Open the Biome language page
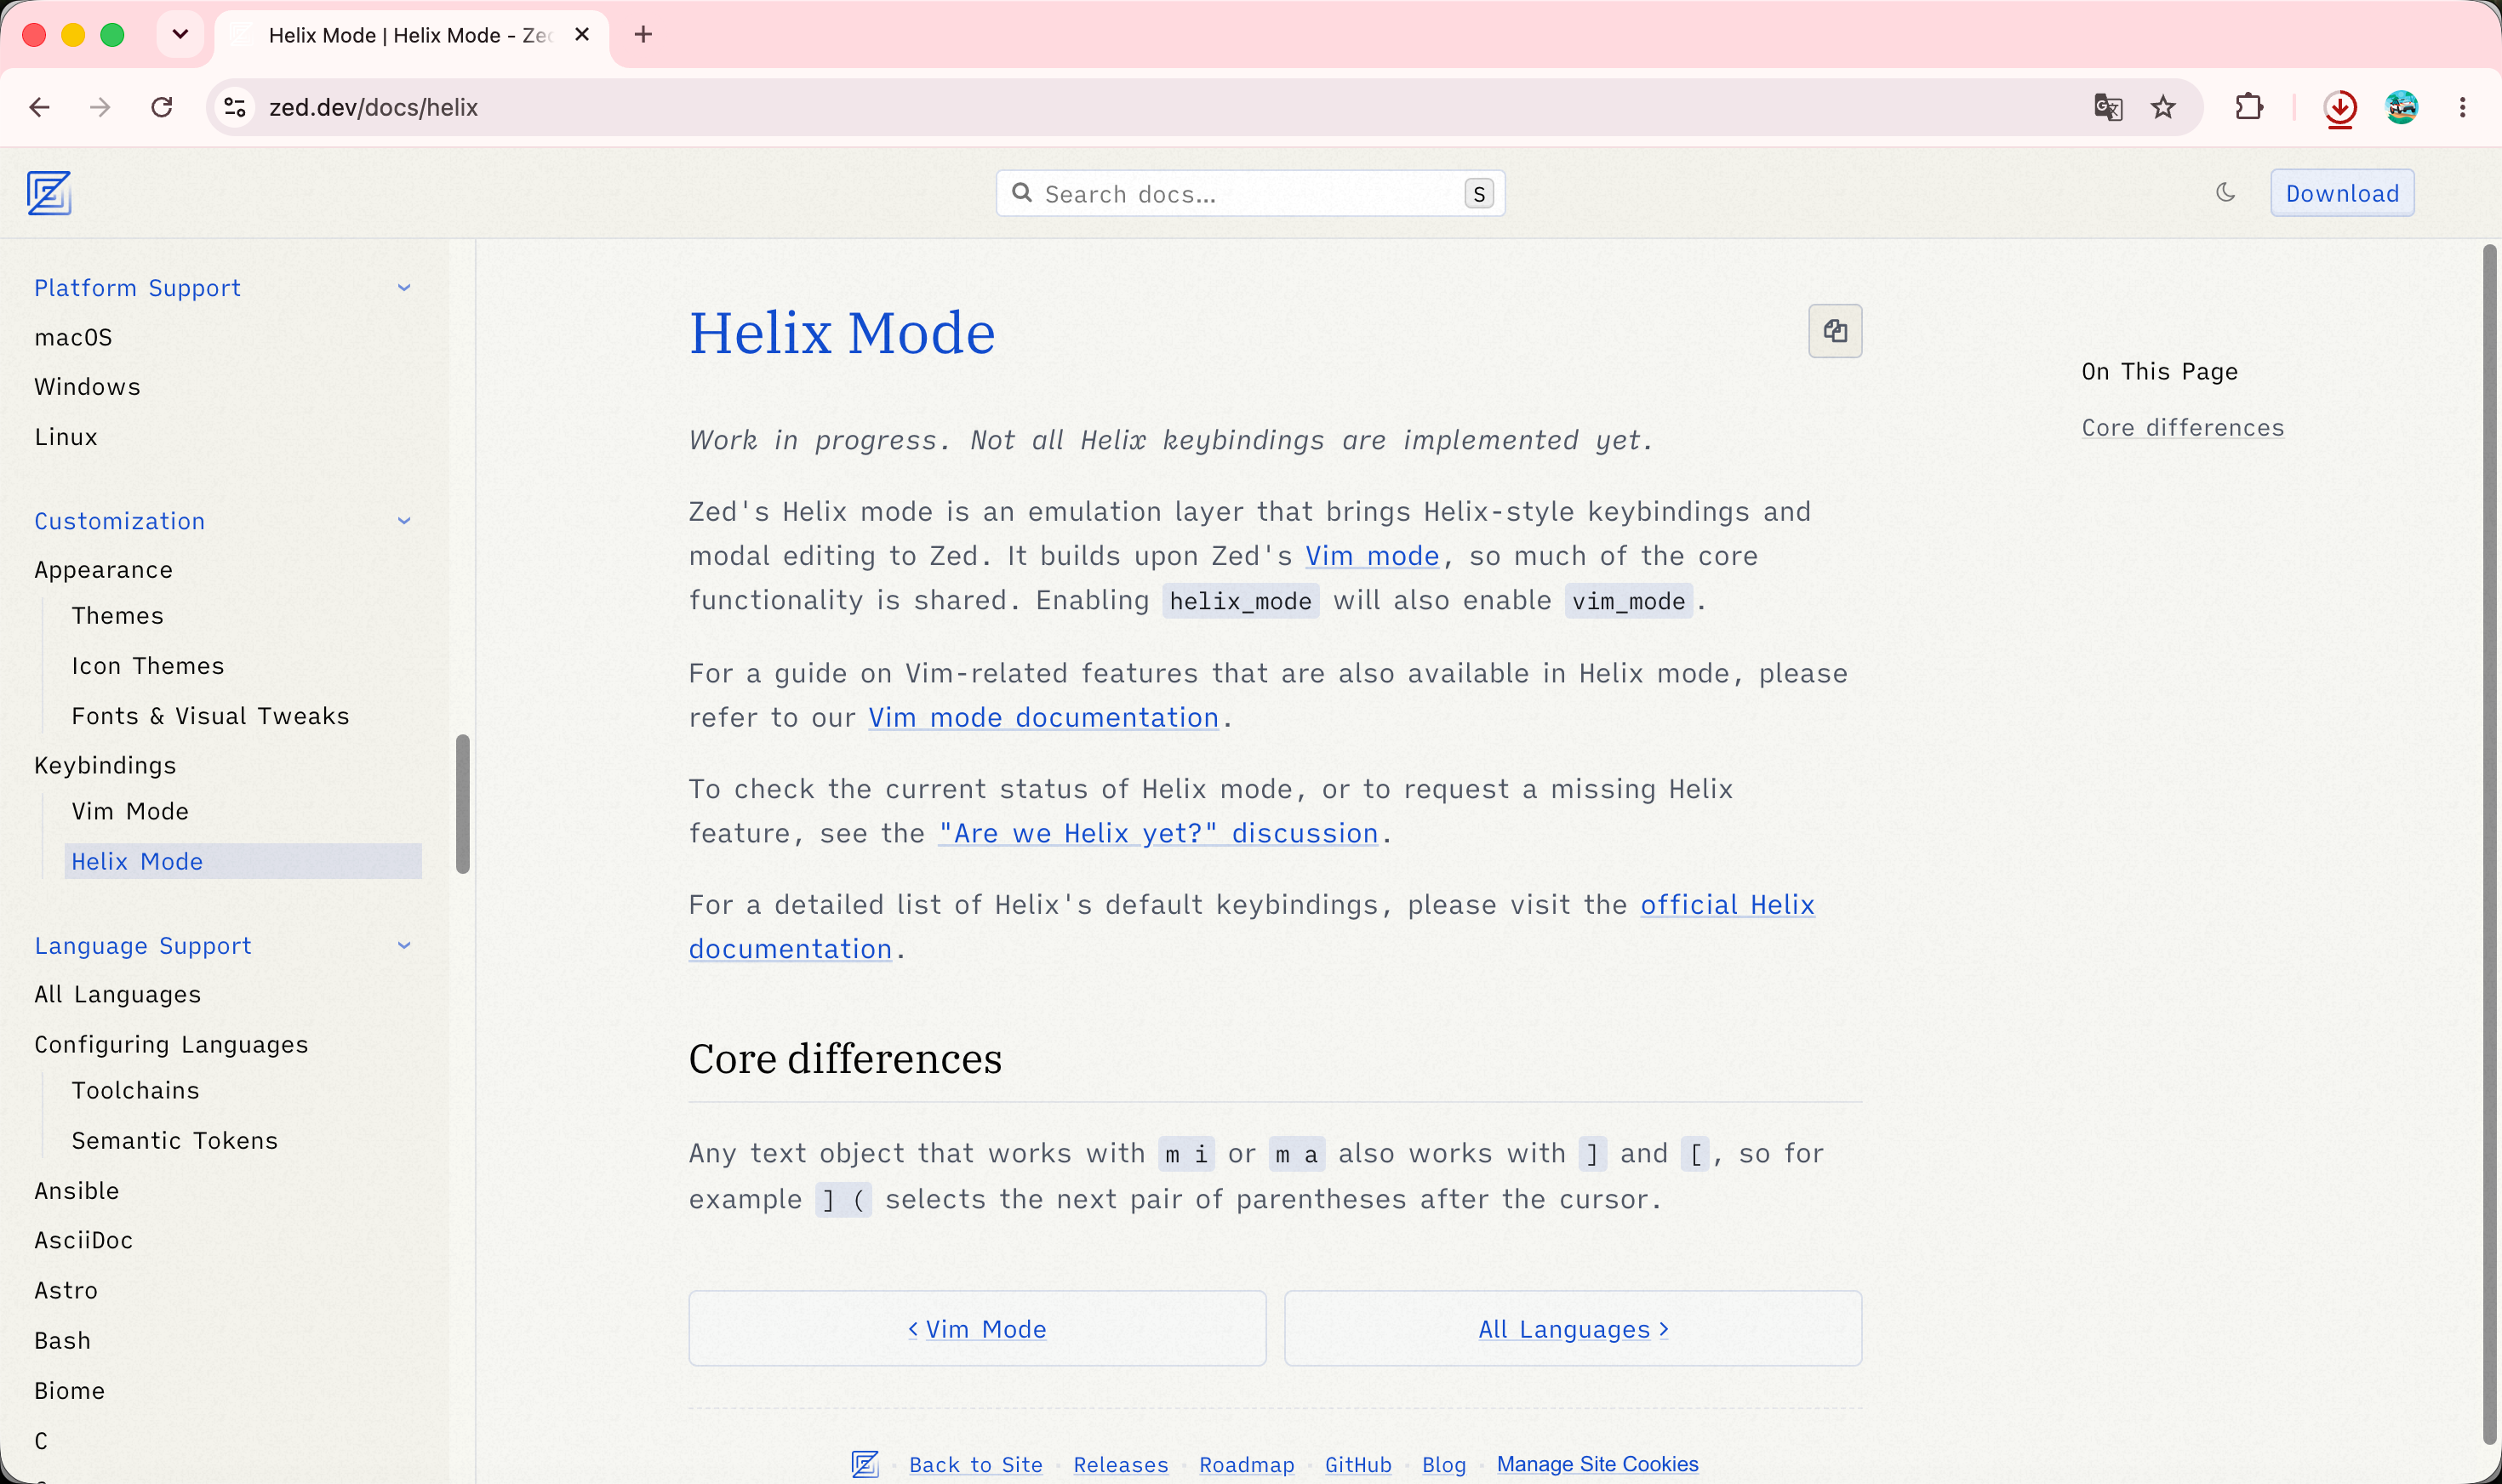Viewport: 2502px width, 1484px height. (69, 1391)
